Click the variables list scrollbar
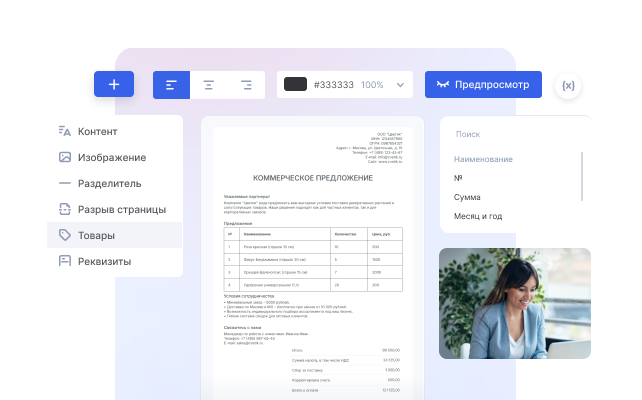The height and width of the screenshot is (400, 642). point(582,176)
